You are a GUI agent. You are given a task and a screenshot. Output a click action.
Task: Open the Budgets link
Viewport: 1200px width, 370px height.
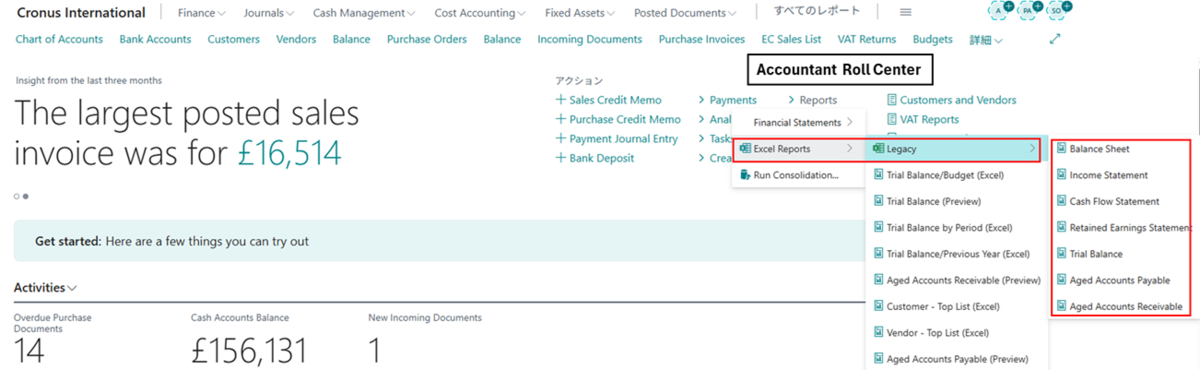pos(933,39)
